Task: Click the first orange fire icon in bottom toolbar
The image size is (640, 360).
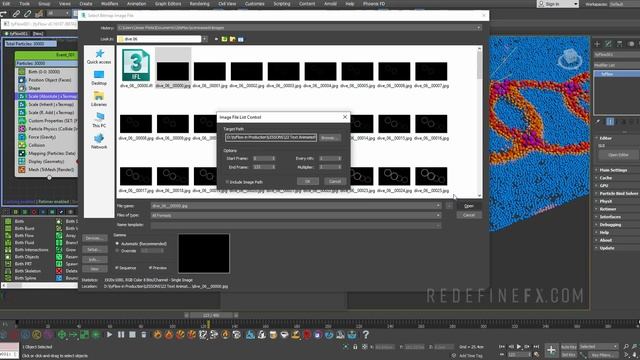Action: click(157, 335)
